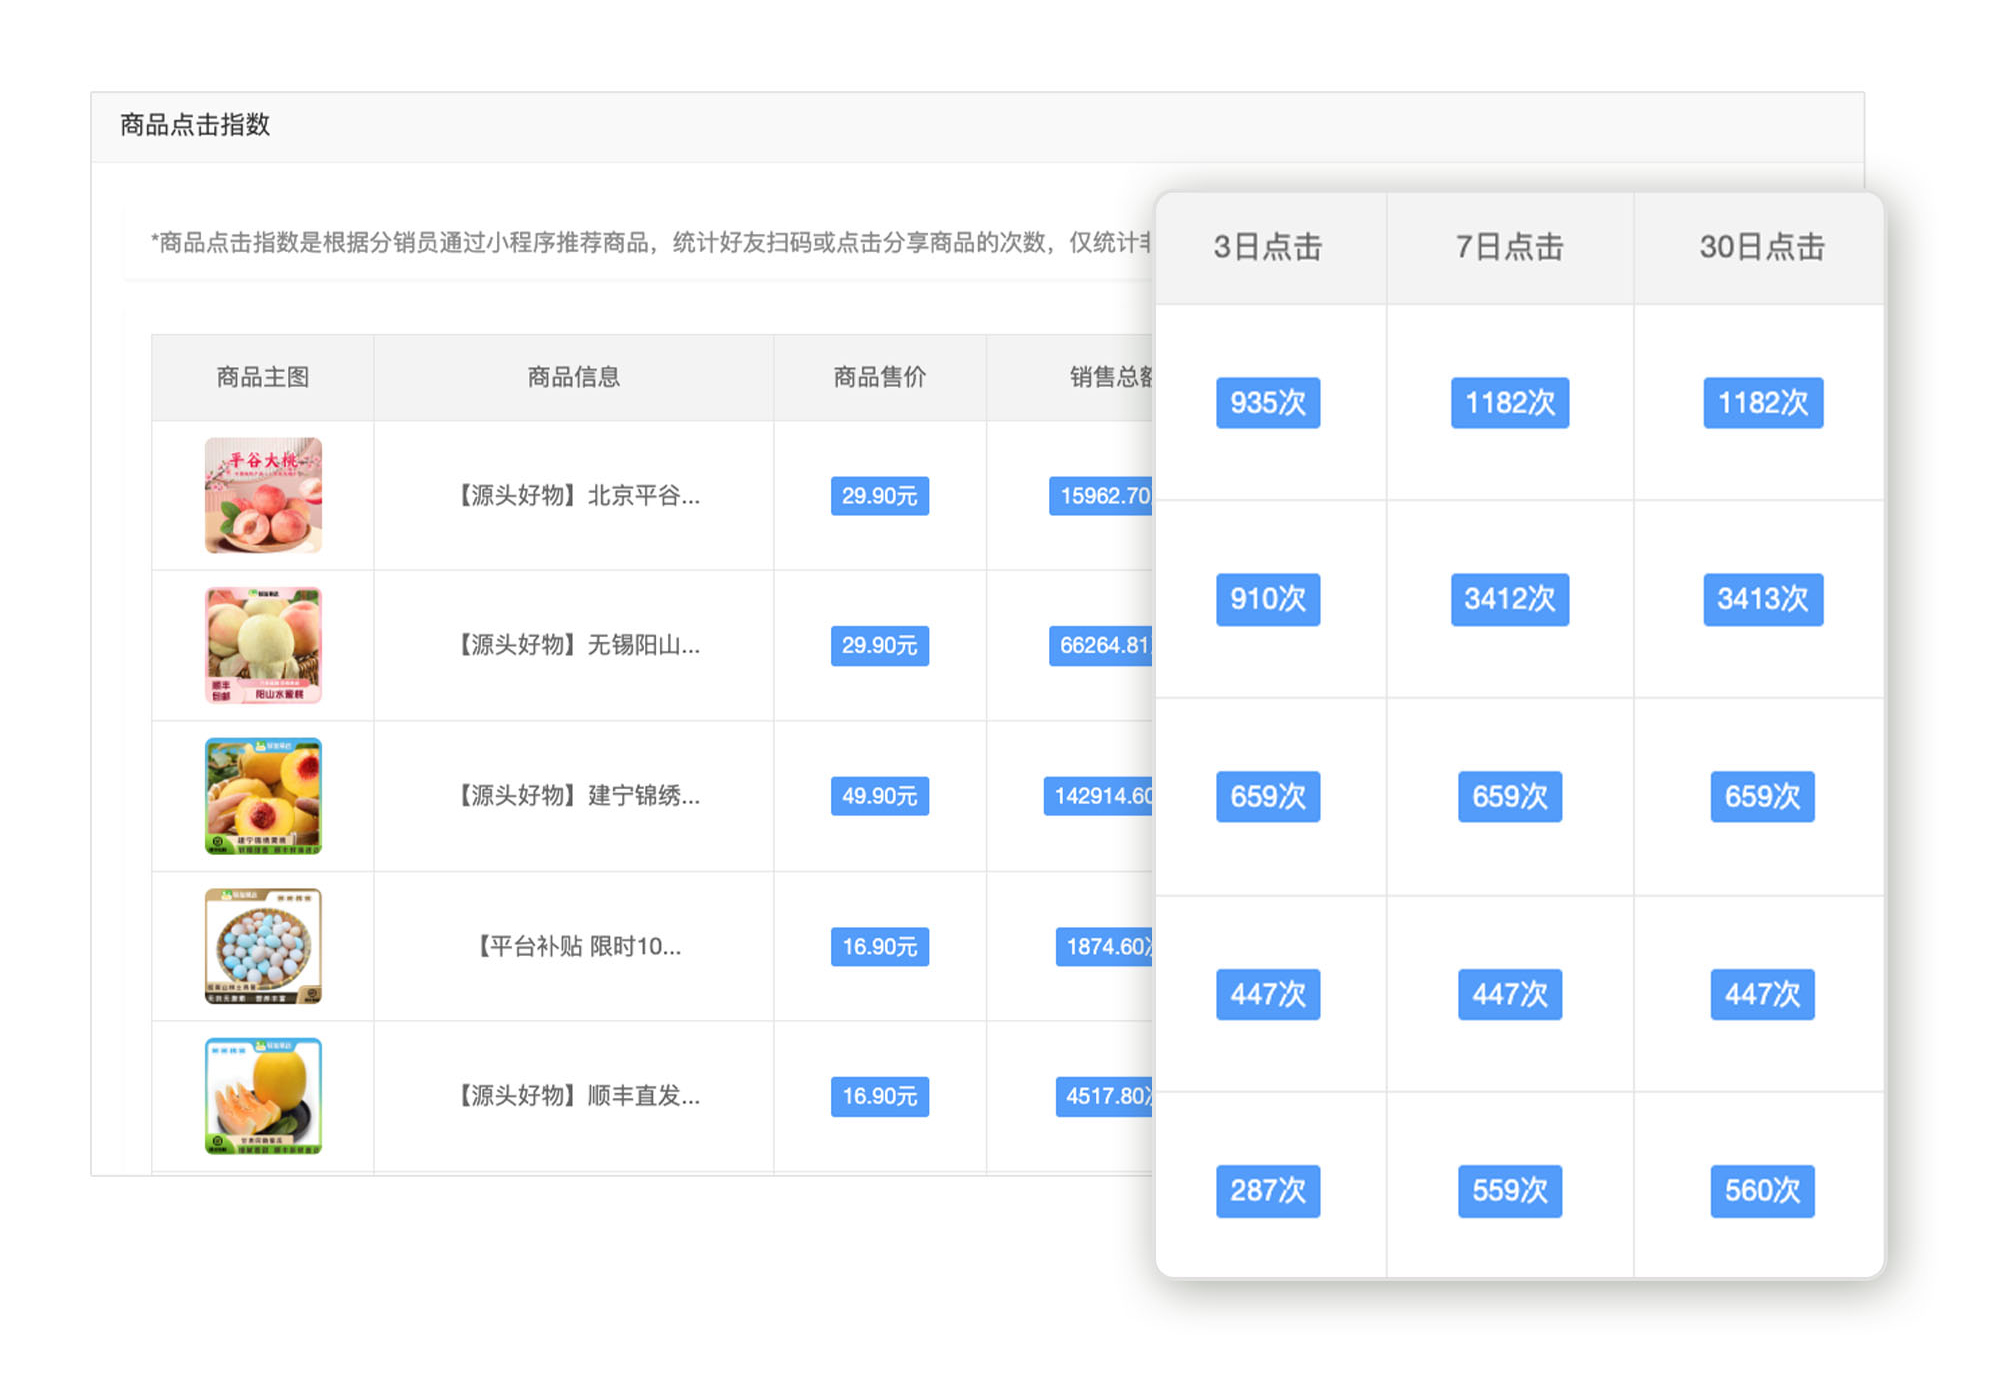The height and width of the screenshot is (1374, 1998).
Task: Open the 【源头好物】北京平谷 product name link
Action: click(579, 496)
